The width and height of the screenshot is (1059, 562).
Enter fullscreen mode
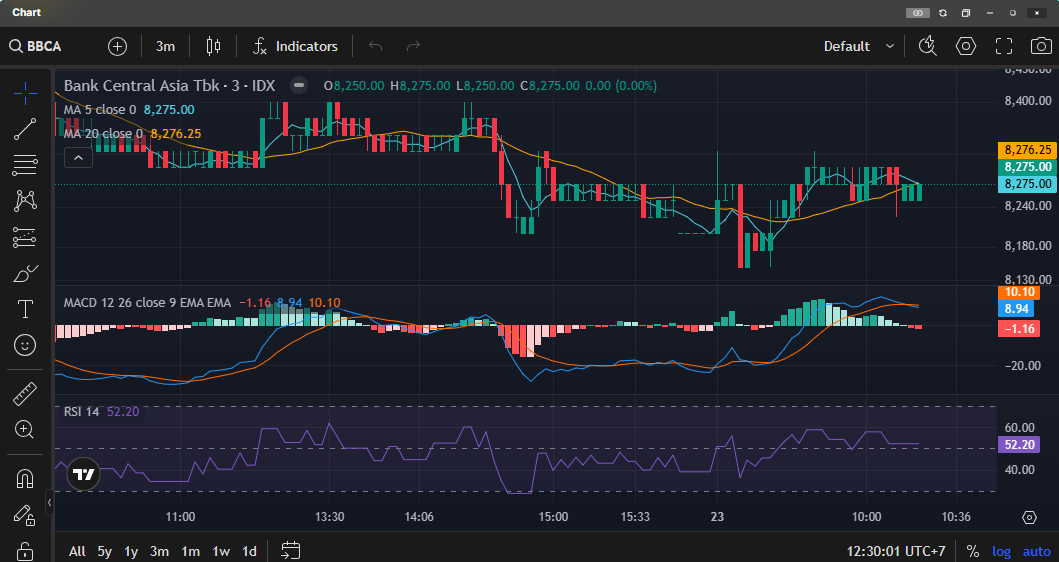tap(1004, 46)
